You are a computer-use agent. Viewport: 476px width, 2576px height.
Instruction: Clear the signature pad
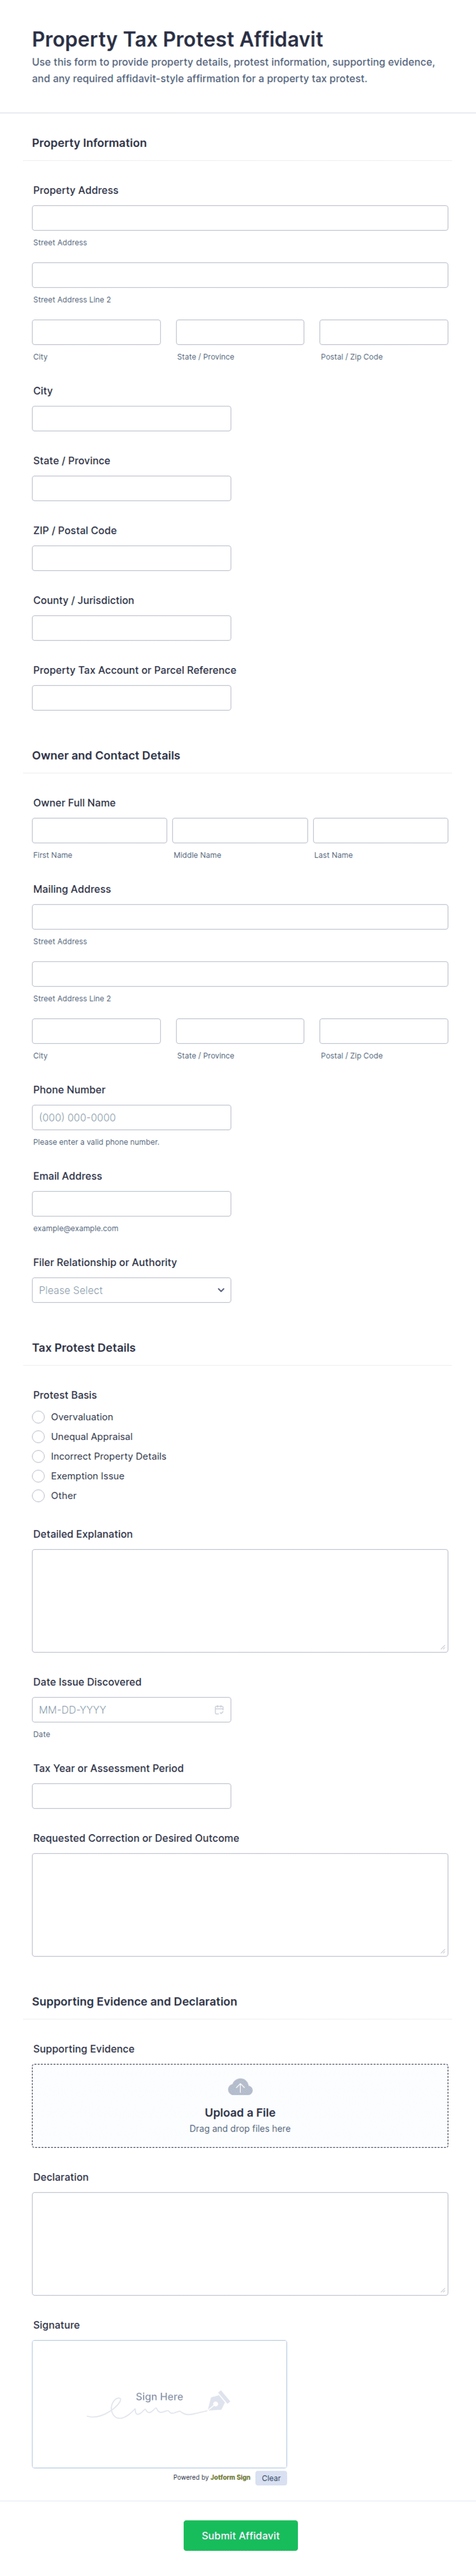(271, 2478)
